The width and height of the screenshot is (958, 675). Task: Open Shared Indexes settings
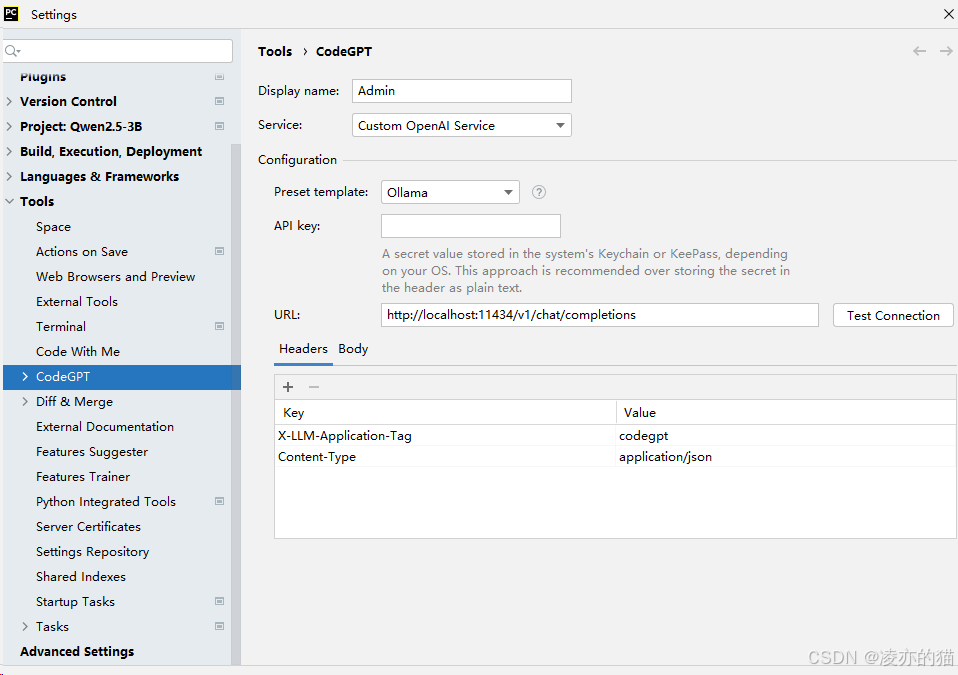(x=81, y=577)
